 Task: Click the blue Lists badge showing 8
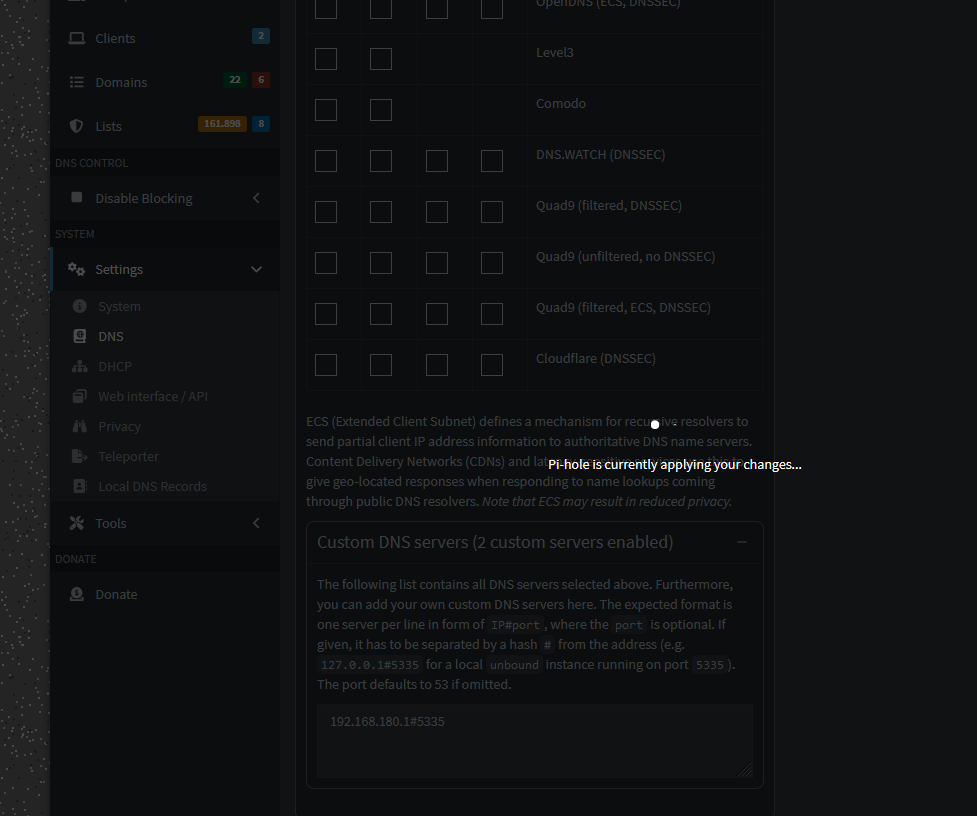[x=261, y=123]
